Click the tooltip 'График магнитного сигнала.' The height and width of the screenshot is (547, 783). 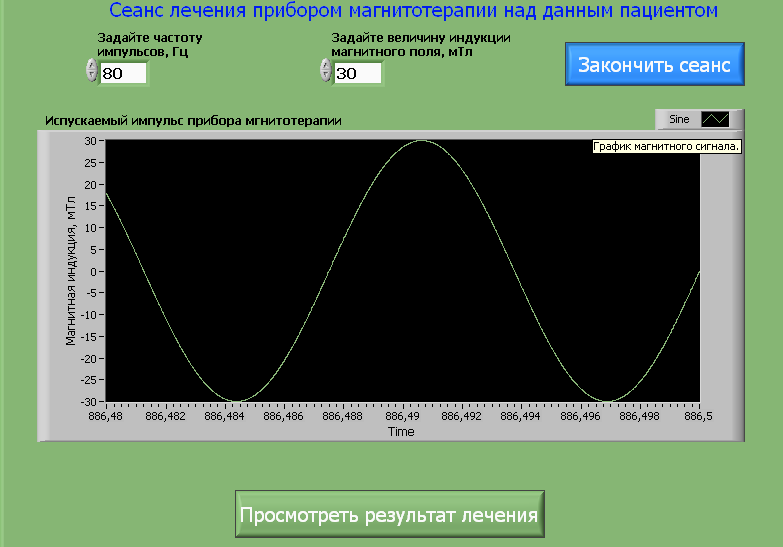(666, 146)
